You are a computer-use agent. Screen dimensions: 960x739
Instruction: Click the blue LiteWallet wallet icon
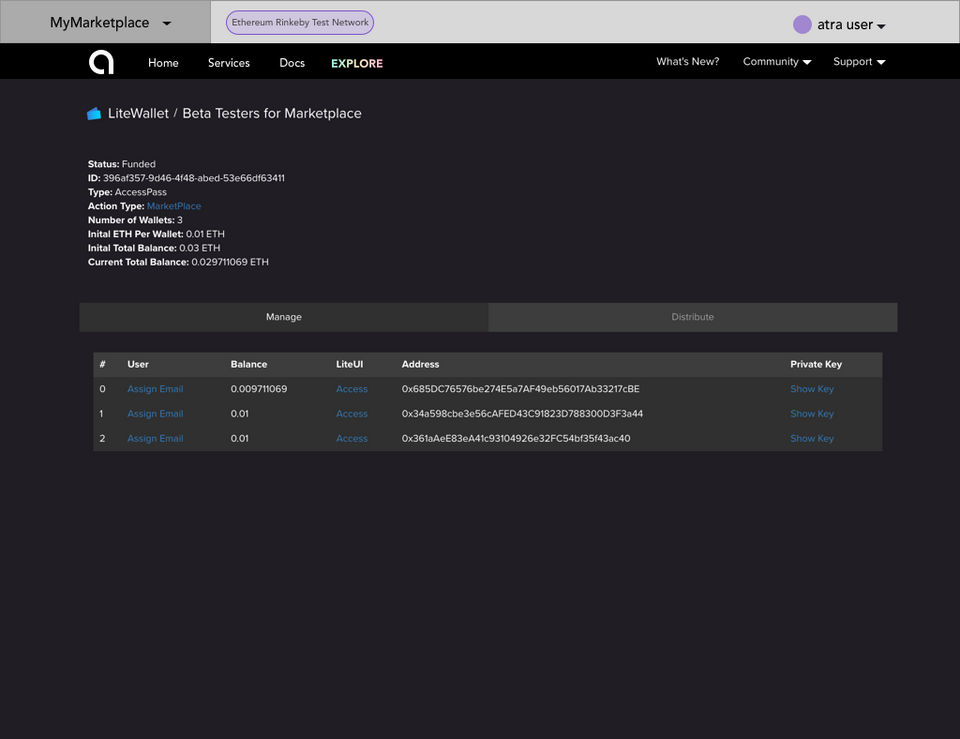click(94, 113)
